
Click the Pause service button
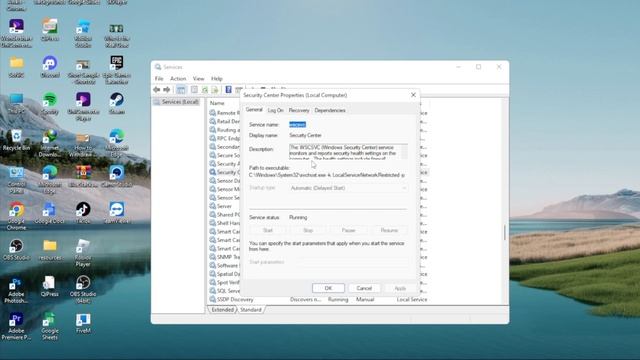point(349,230)
